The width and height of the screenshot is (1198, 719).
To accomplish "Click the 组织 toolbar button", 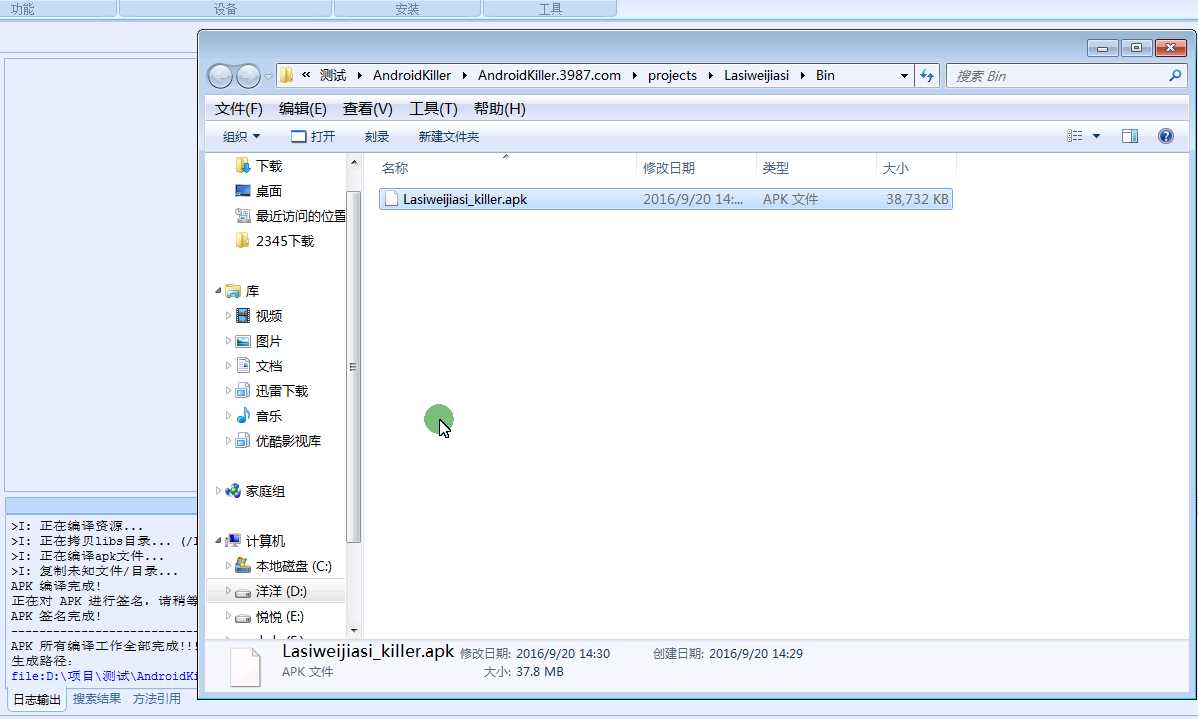I will click(241, 137).
